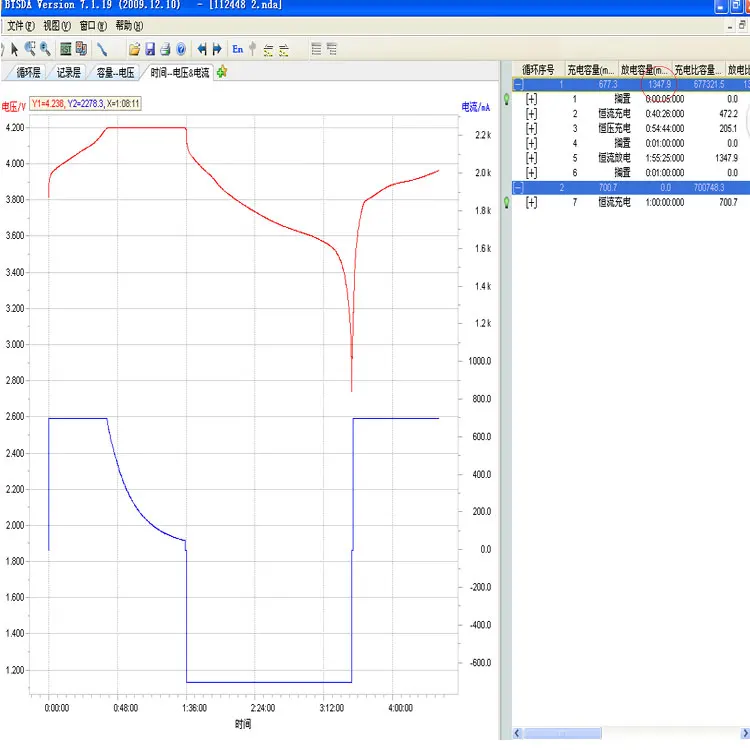Add a new chart tab with green plus
750x750 pixels.
pyautogui.click(x=221, y=72)
